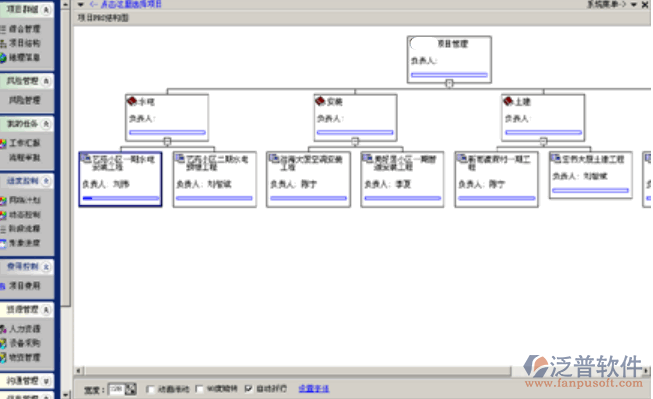Enable the 动画渐进 checkbox
Screen dimensions: 653x399
(x=150, y=389)
